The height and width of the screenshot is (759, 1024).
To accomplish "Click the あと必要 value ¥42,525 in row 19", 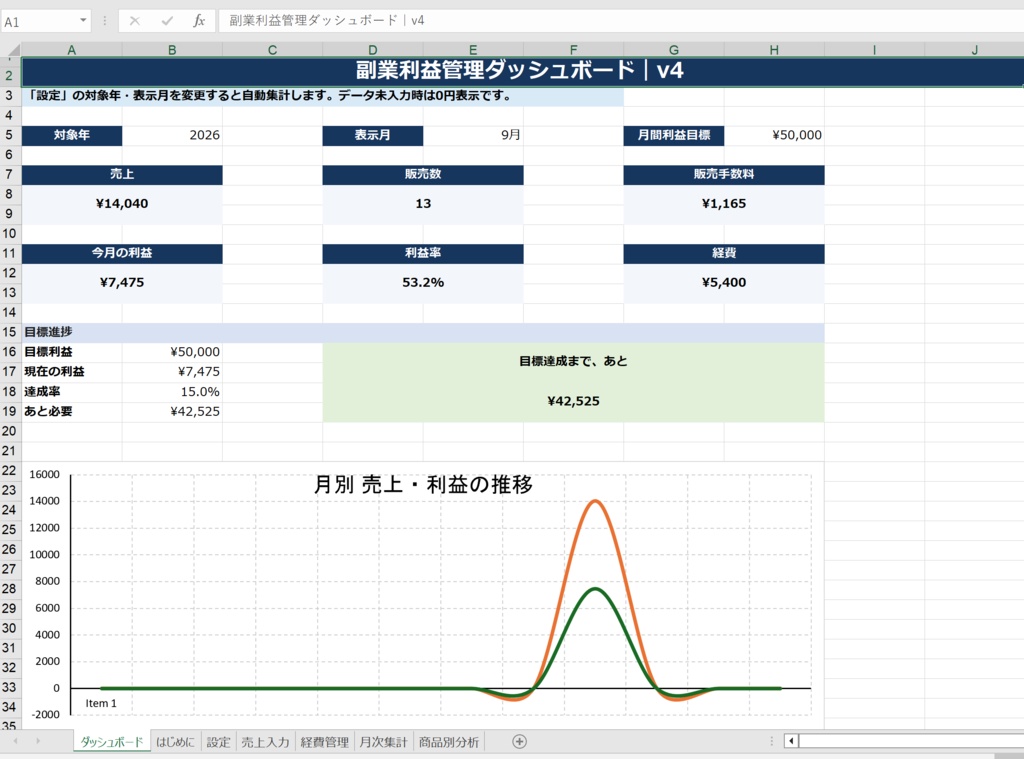I will (x=172, y=411).
